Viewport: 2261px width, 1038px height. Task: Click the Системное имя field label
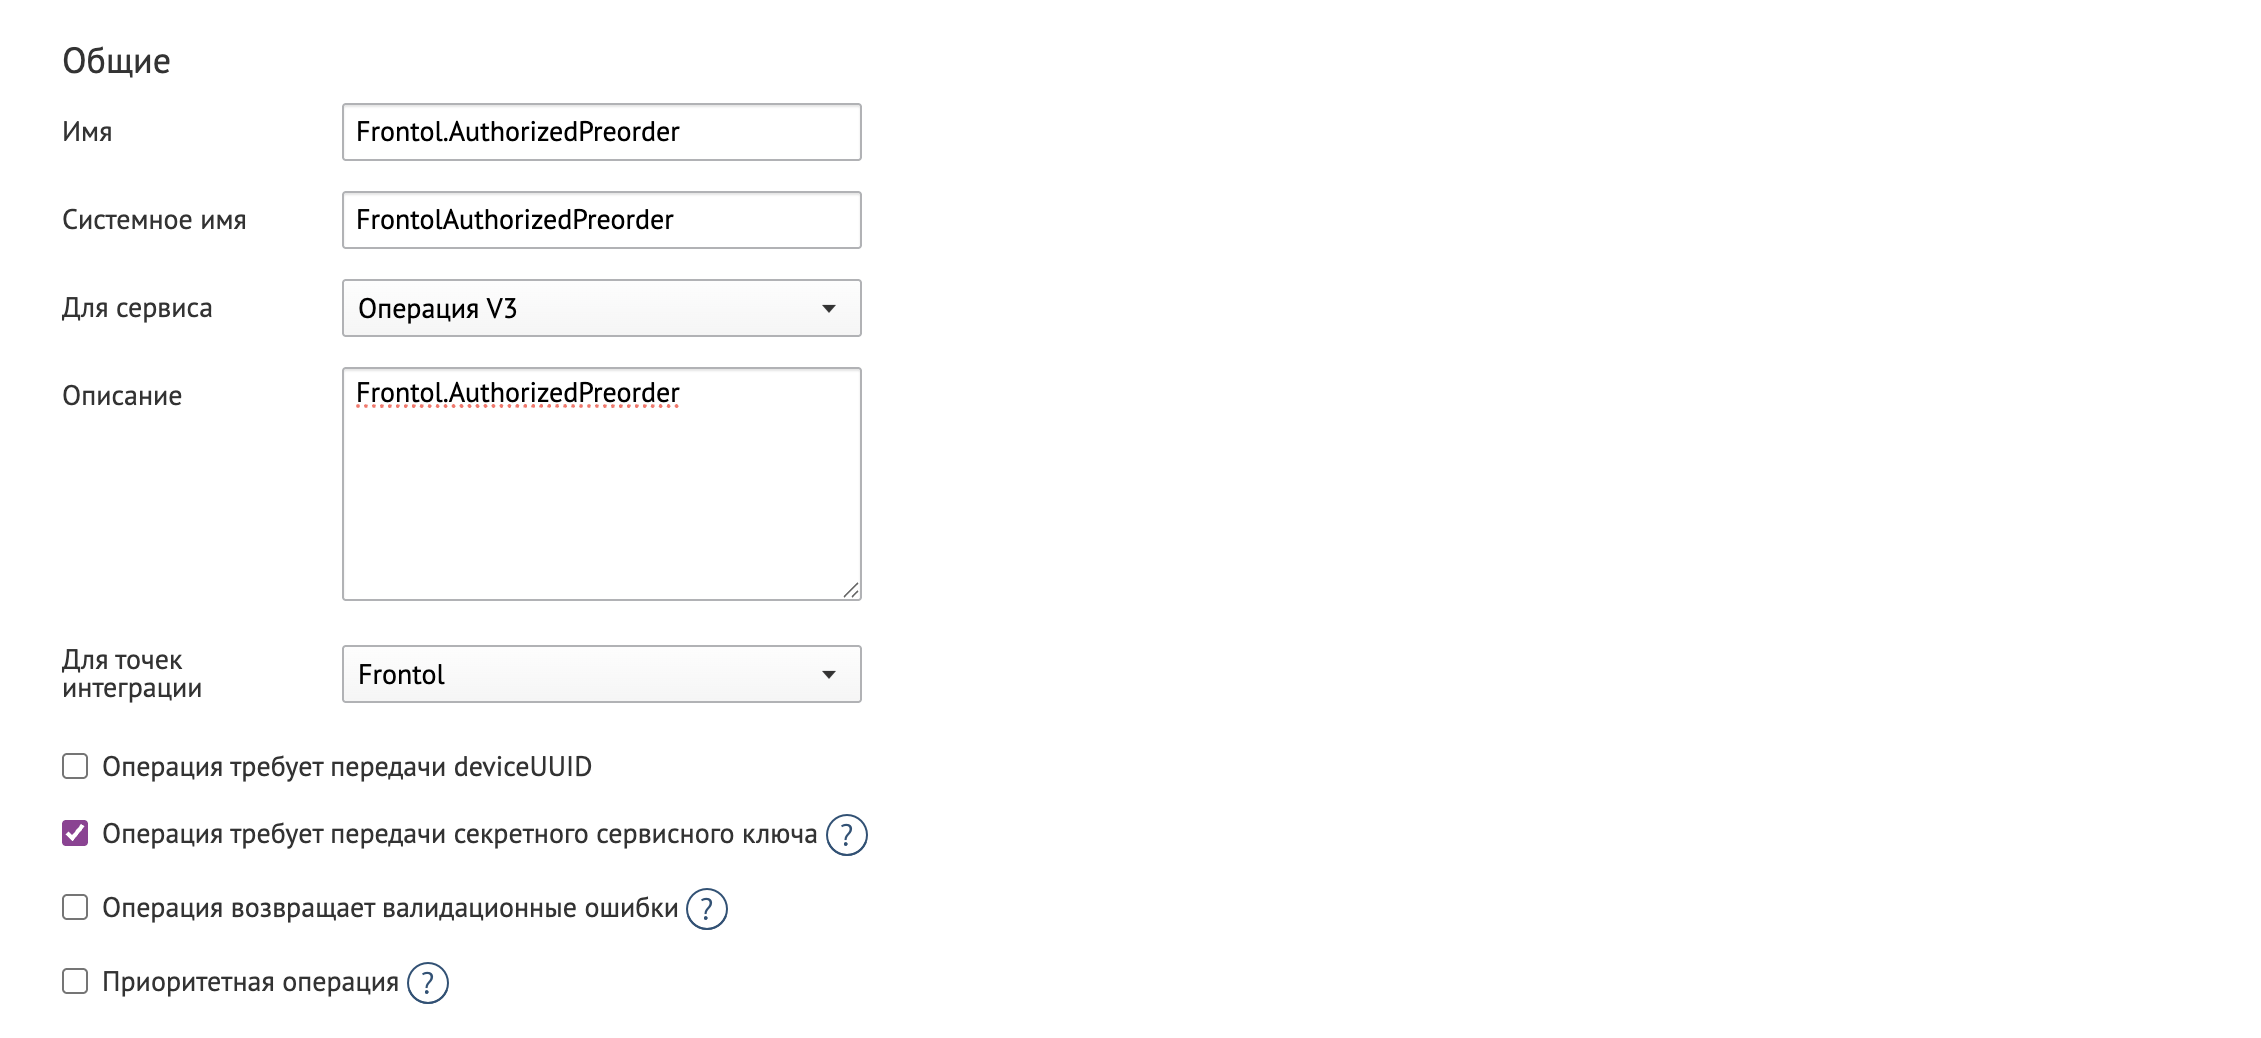(154, 220)
